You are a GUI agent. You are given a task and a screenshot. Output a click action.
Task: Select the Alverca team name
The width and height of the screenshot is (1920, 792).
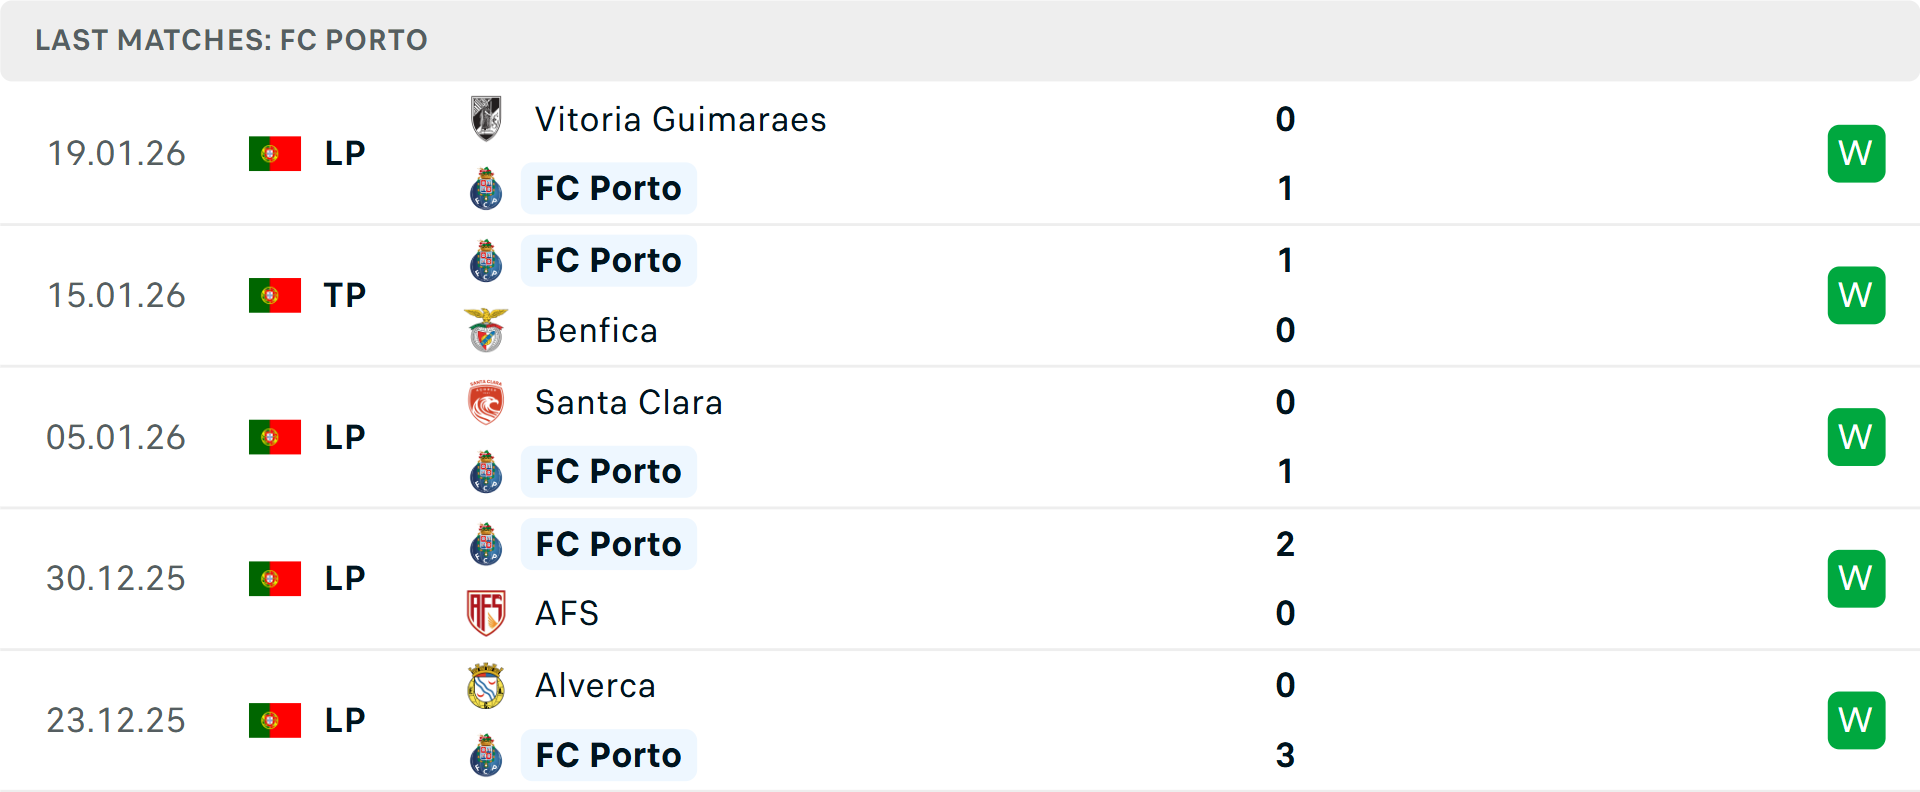(595, 686)
